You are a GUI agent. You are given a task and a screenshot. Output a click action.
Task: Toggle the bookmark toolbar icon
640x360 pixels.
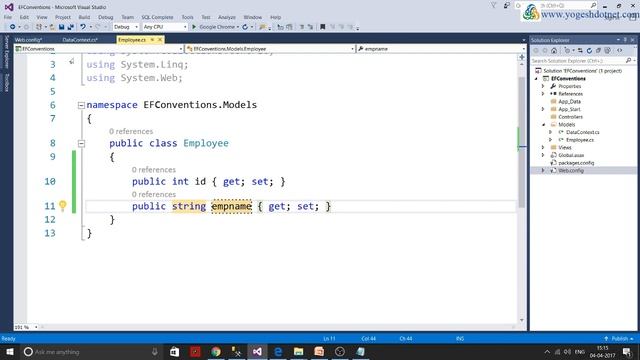pyautogui.click(x=322, y=27)
